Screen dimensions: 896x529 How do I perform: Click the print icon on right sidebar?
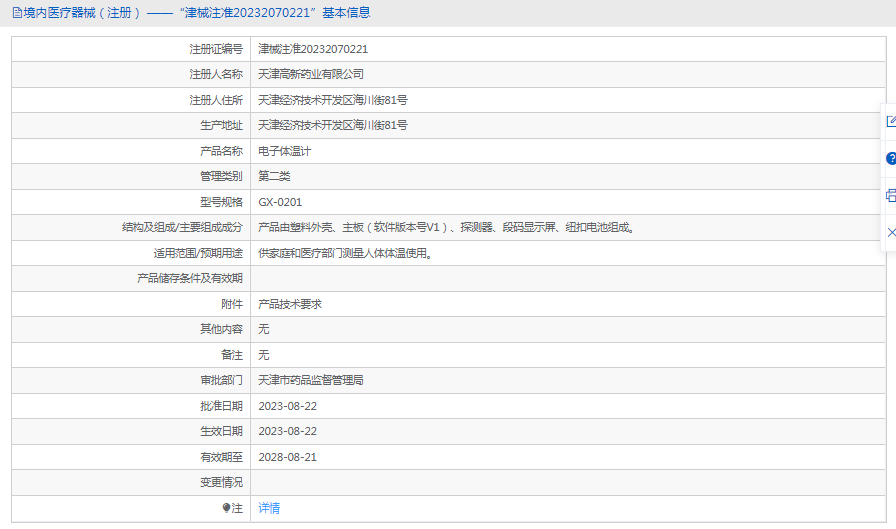coord(891,195)
